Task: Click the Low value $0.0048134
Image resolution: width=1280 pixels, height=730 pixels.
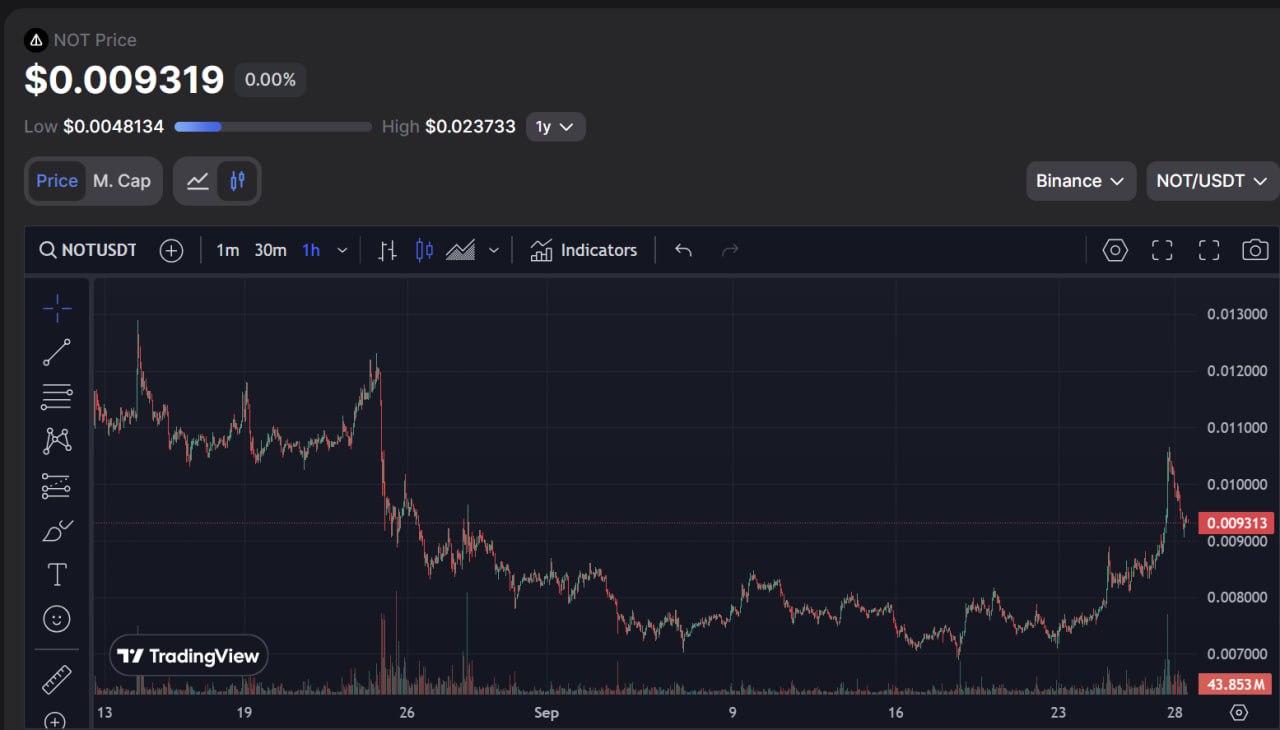Action: (113, 127)
